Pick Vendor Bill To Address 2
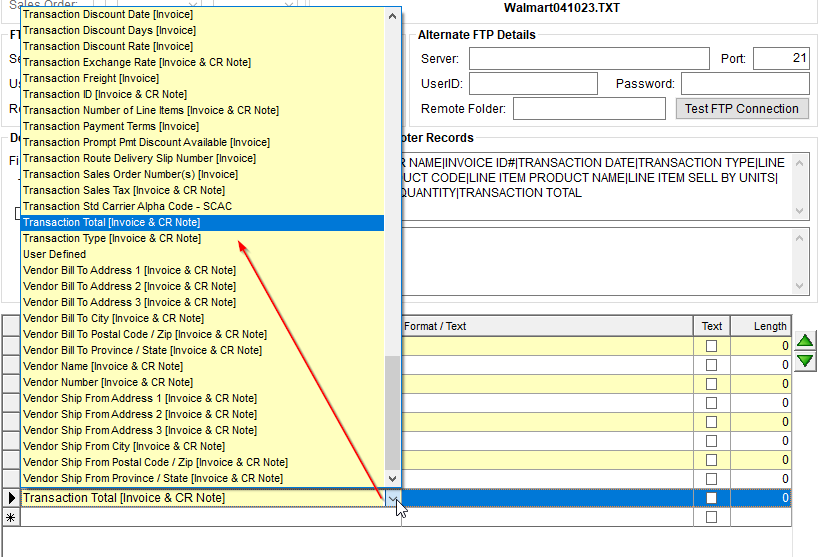 [x=202, y=286]
